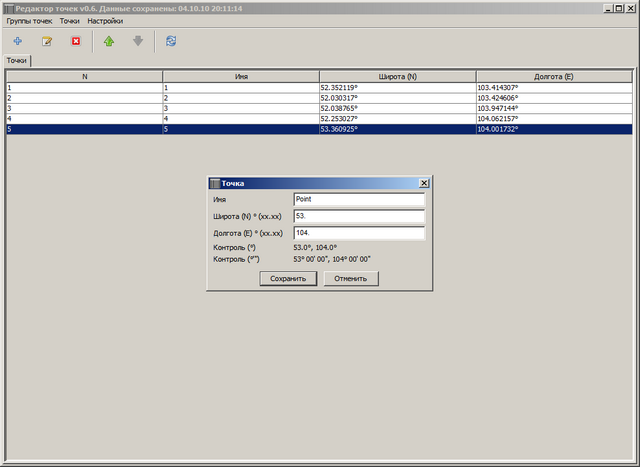Viewport: 640px width, 467px height.
Task: Click the add point plus icon
Action: coord(17,41)
